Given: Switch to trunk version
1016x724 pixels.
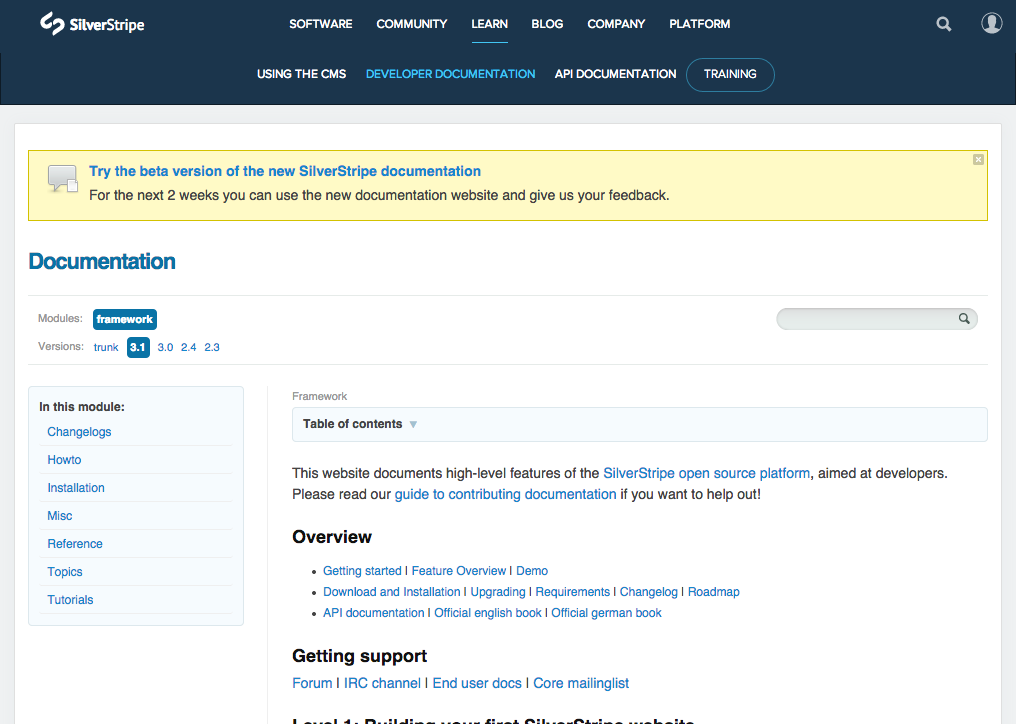Looking at the screenshot, I should tap(106, 347).
